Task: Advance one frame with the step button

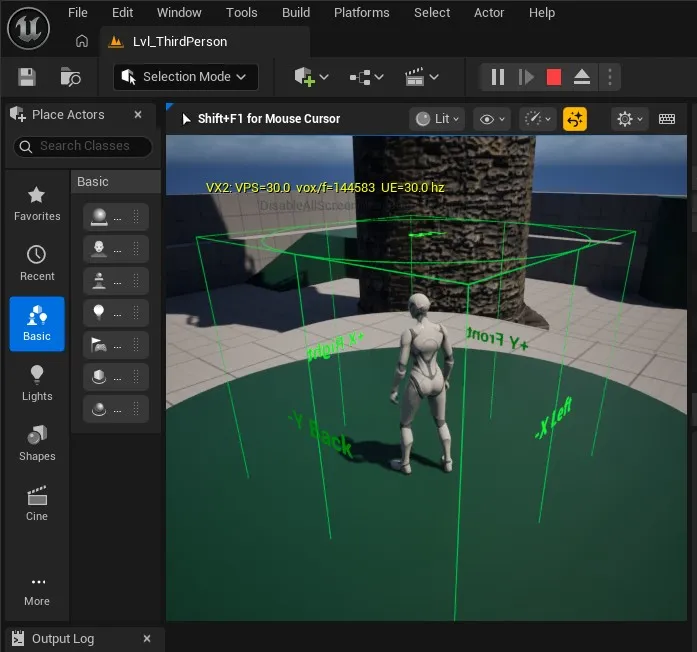Action: click(x=526, y=77)
